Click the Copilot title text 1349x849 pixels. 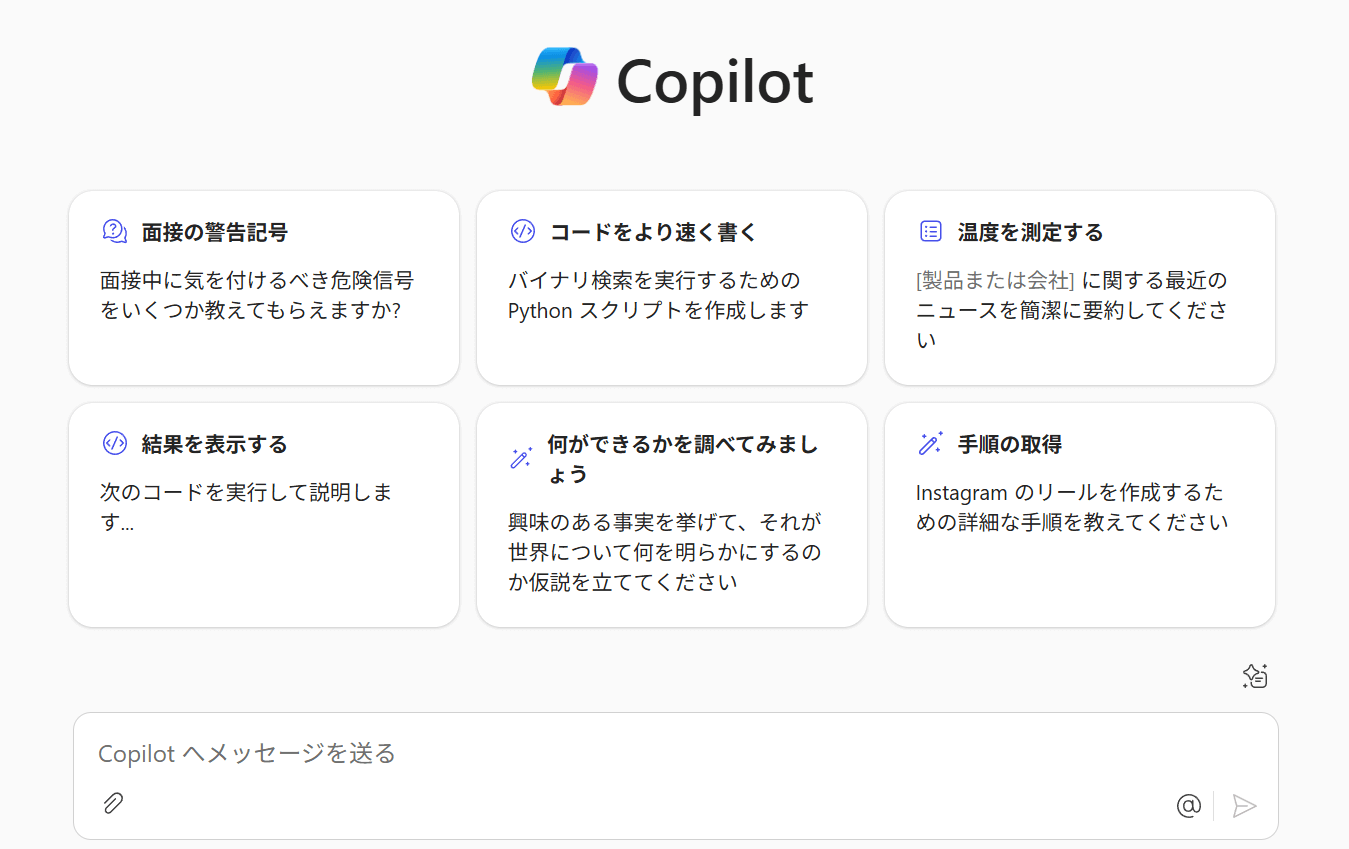coord(715,81)
